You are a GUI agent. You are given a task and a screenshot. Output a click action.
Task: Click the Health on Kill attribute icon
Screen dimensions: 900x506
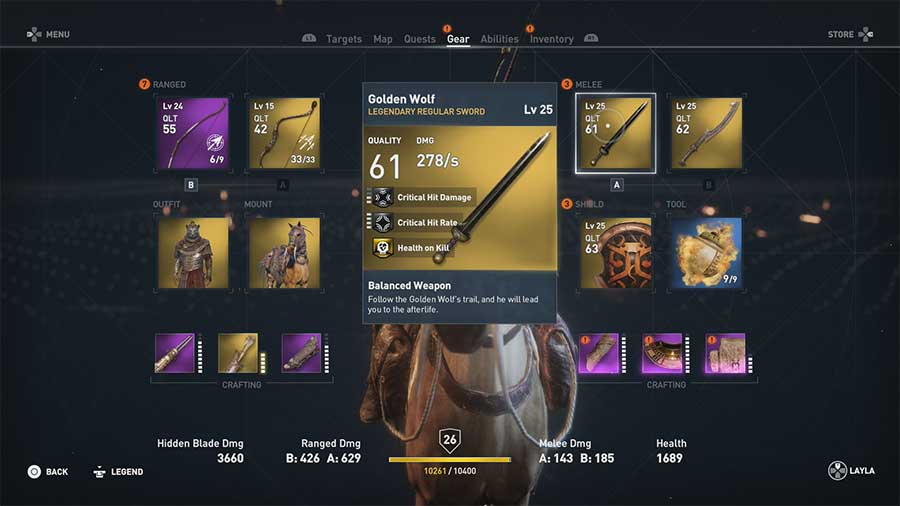pyautogui.click(x=383, y=248)
